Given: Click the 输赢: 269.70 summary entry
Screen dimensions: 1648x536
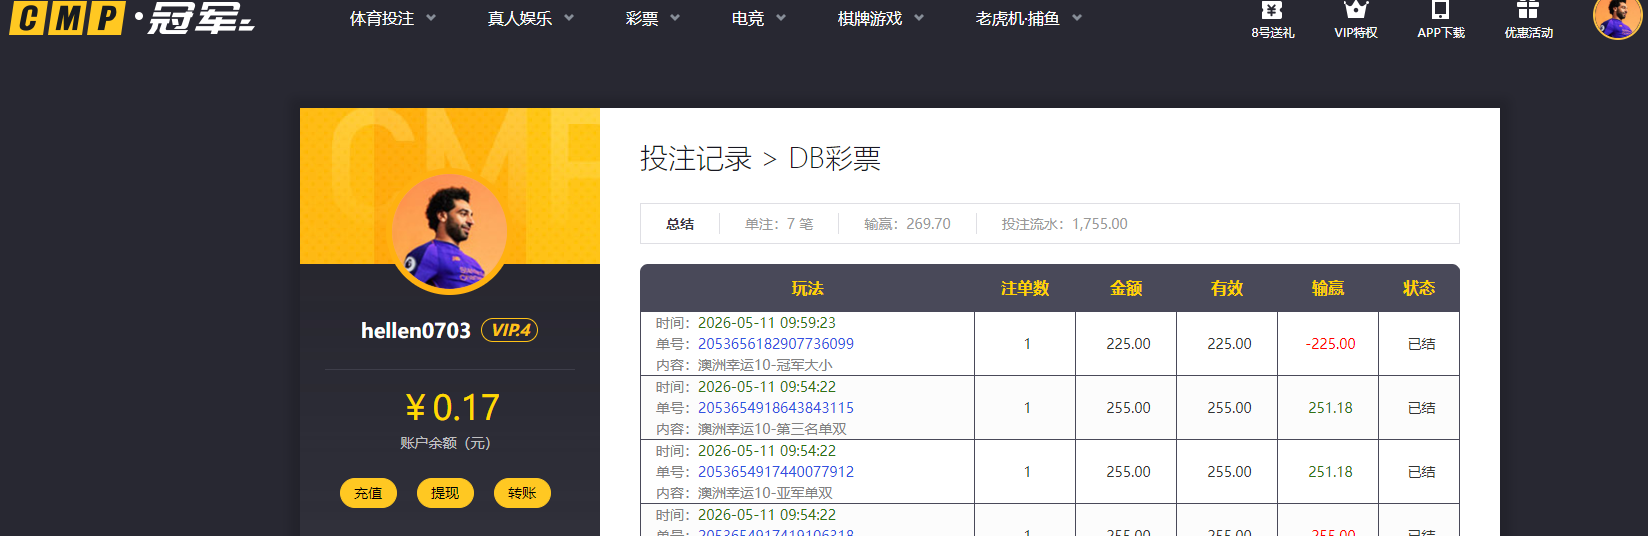Looking at the screenshot, I should click(907, 224).
